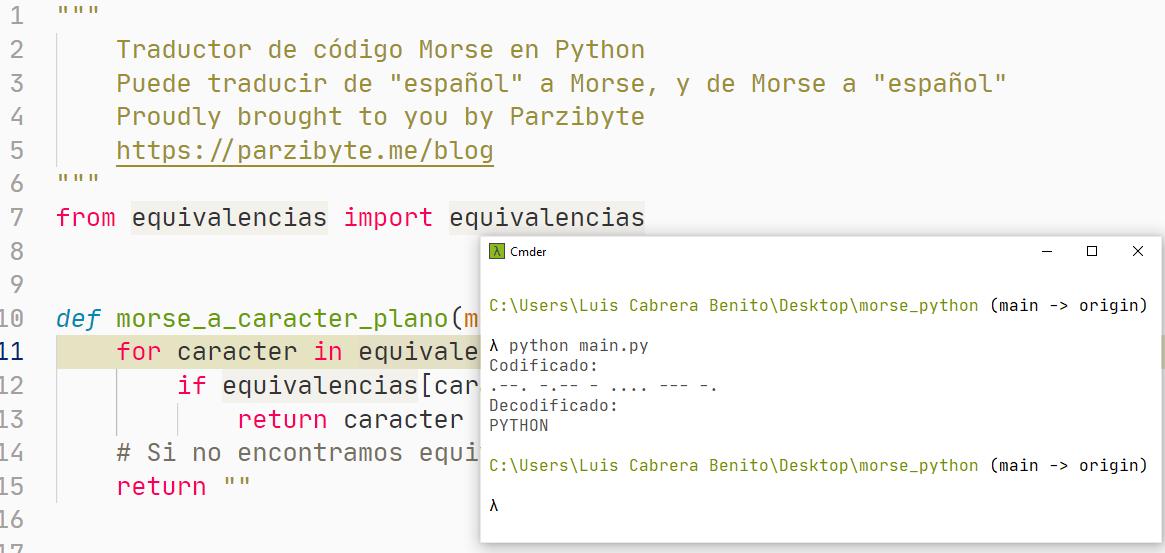Click the 'from' keyword on line 7
The width and height of the screenshot is (1165, 553).
[86, 218]
